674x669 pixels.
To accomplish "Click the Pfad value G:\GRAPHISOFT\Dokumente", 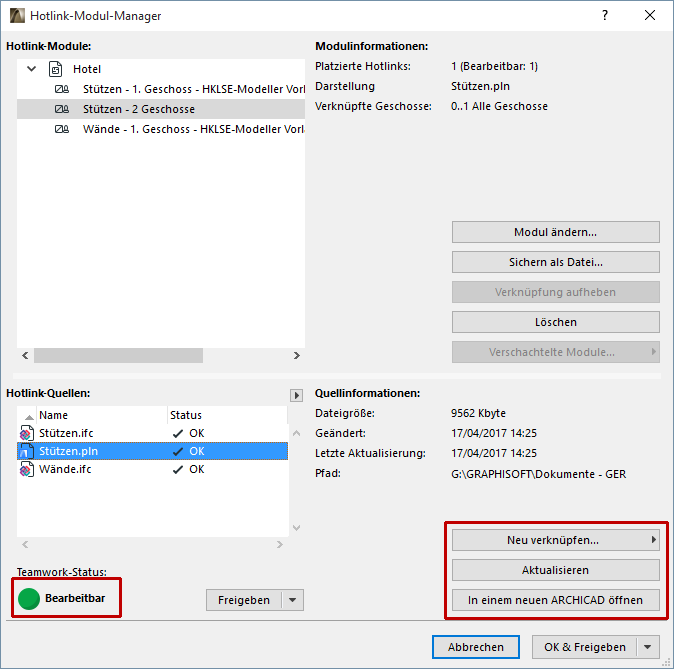I will click(538, 474).
